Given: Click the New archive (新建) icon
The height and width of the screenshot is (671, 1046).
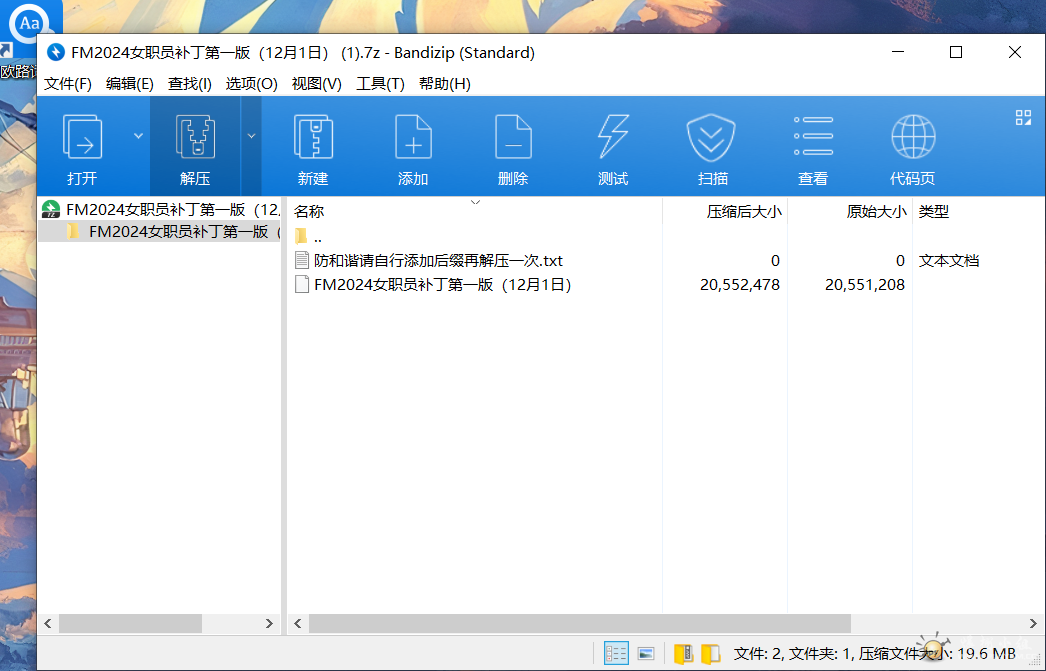Looking at the screenshot, I should tap(313, 137).
